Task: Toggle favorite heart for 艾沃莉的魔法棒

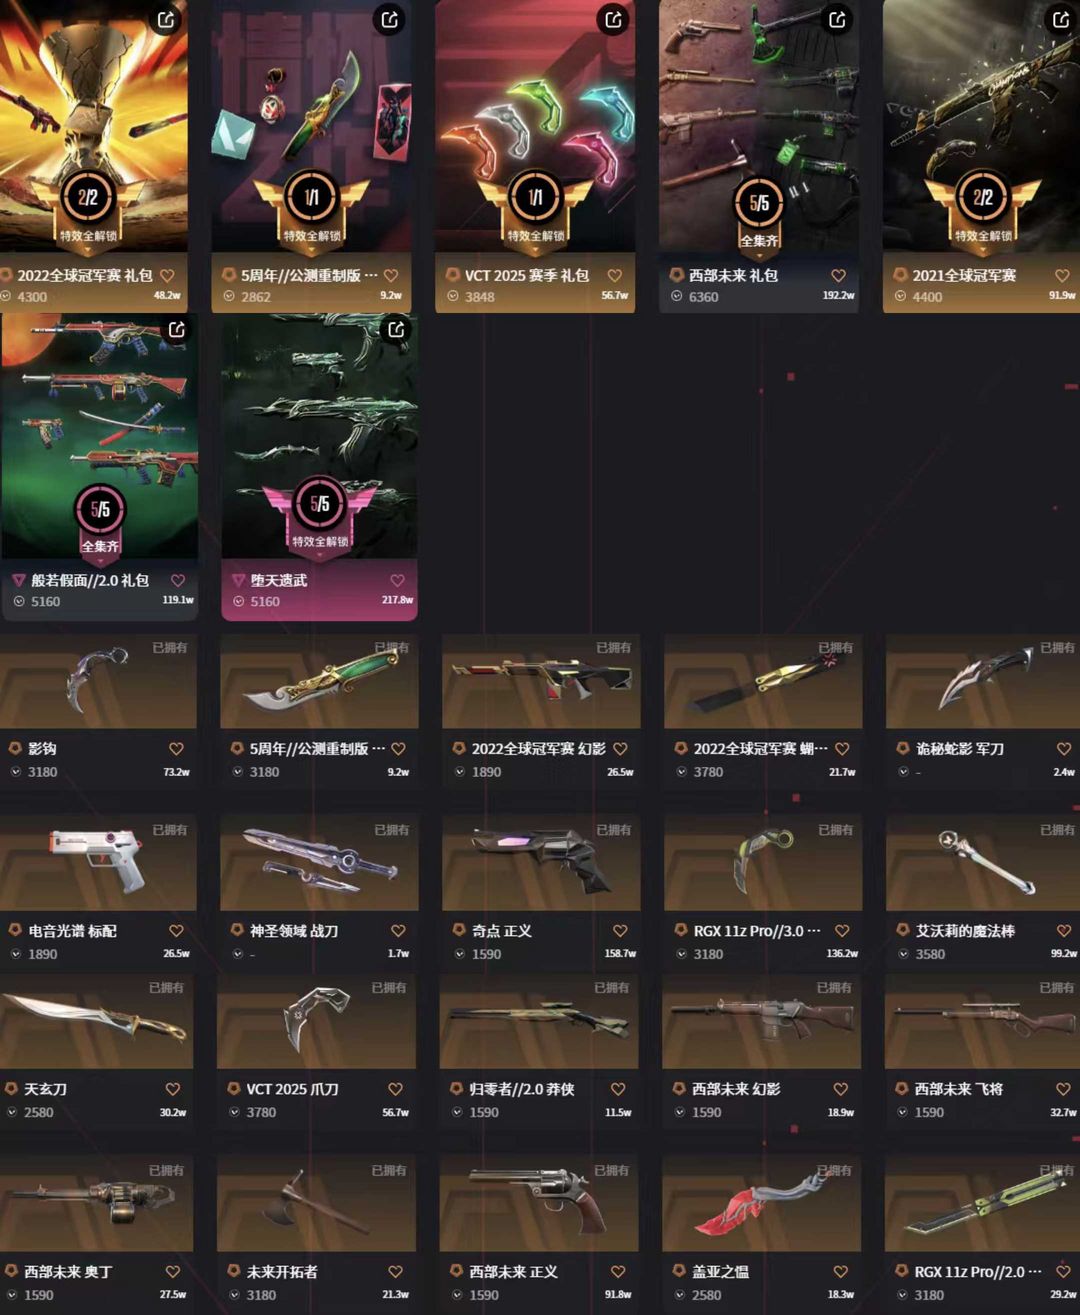Action: (x=1064, y=931)
